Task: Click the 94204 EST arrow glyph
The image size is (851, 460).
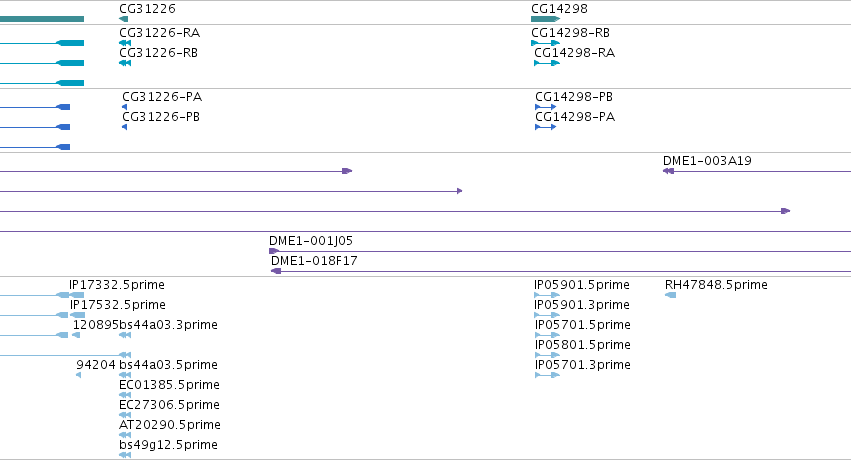Action: pos(79,375)
